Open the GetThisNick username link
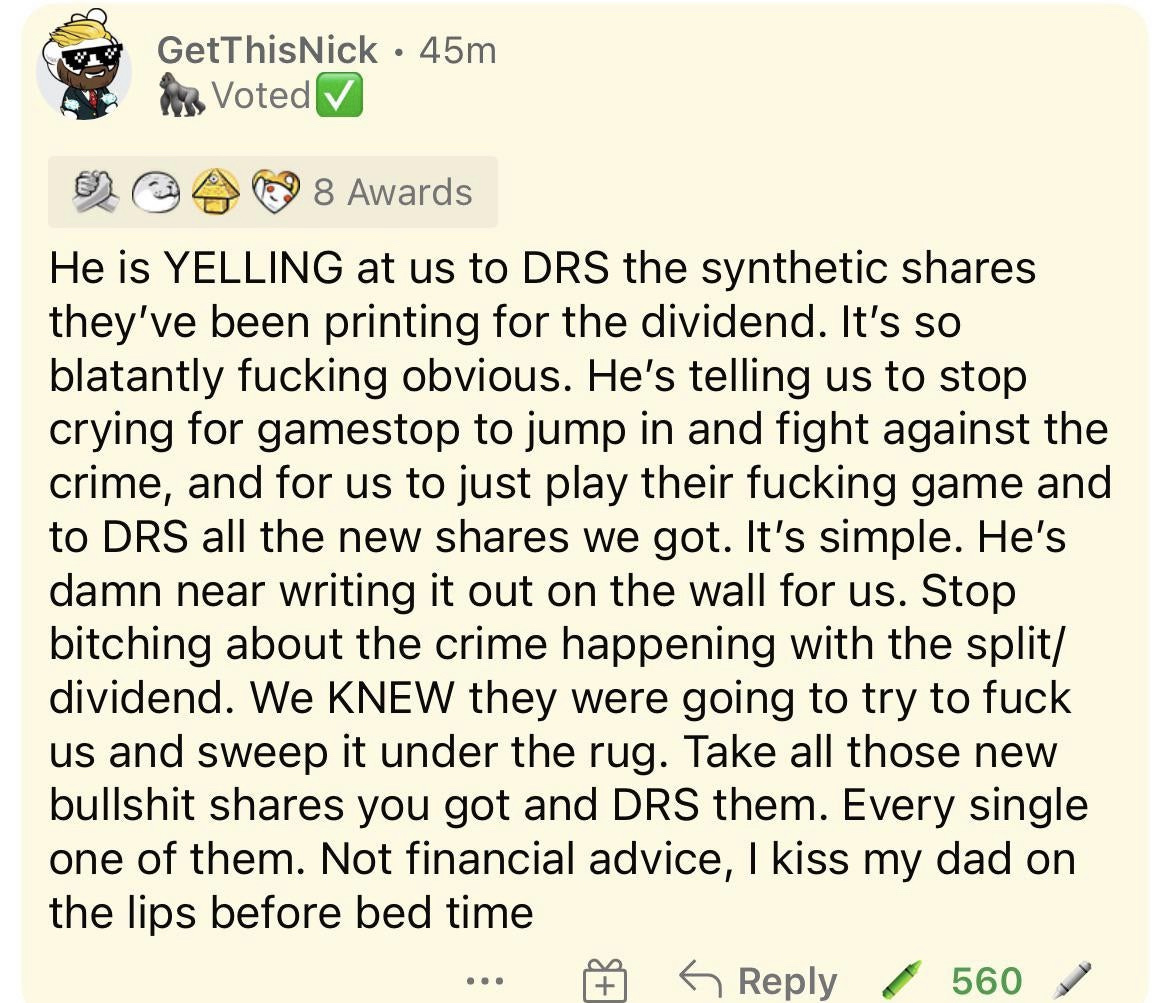The width and height of the screenshot is (1170, 1003). [x=267, y=51]
